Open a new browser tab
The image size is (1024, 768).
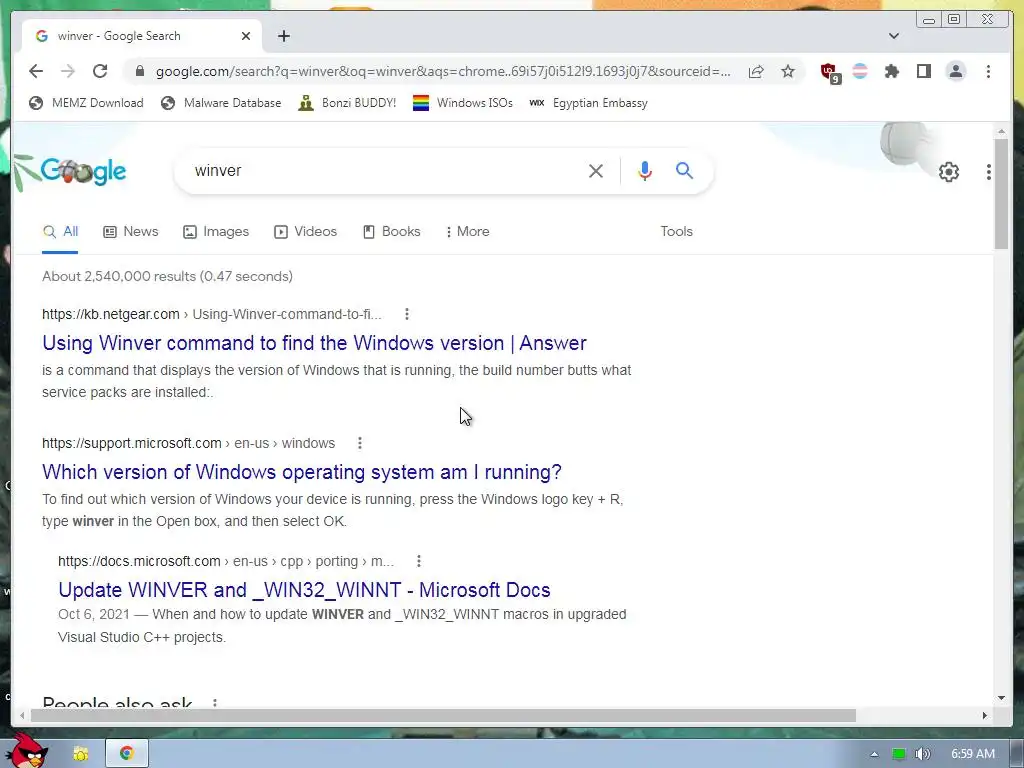283,36
